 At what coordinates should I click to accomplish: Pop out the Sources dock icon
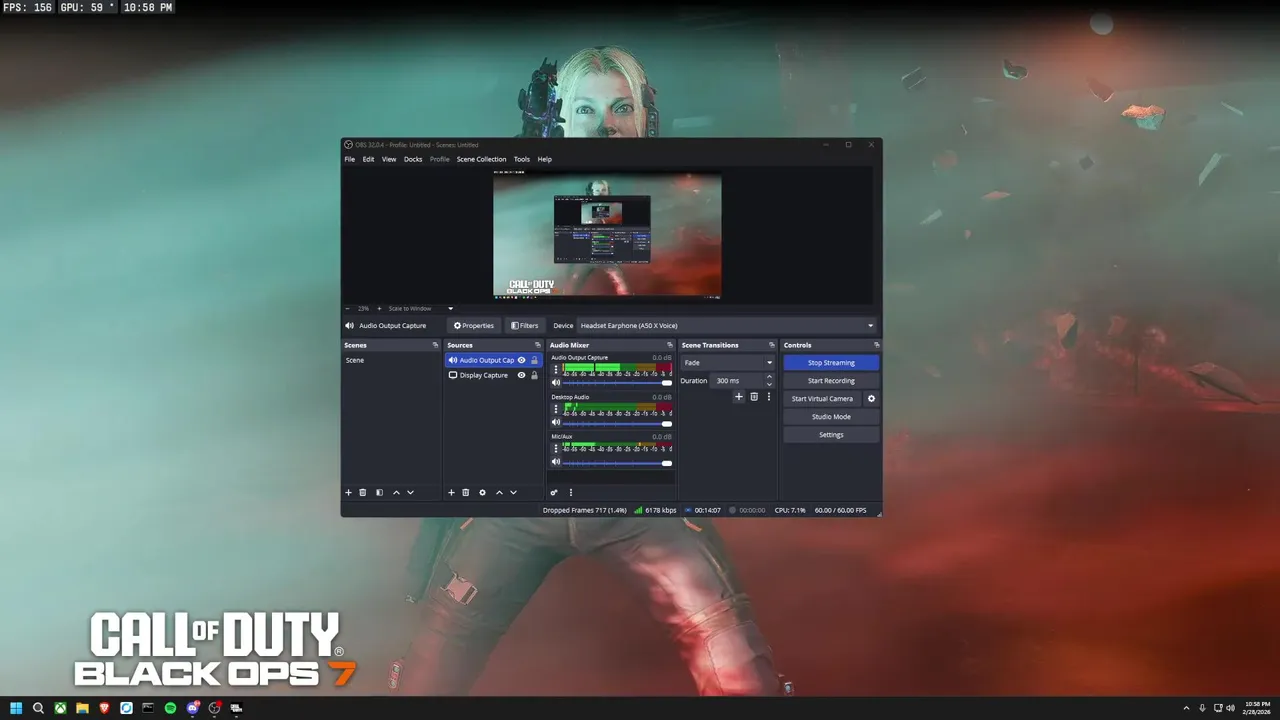point(538,345)
